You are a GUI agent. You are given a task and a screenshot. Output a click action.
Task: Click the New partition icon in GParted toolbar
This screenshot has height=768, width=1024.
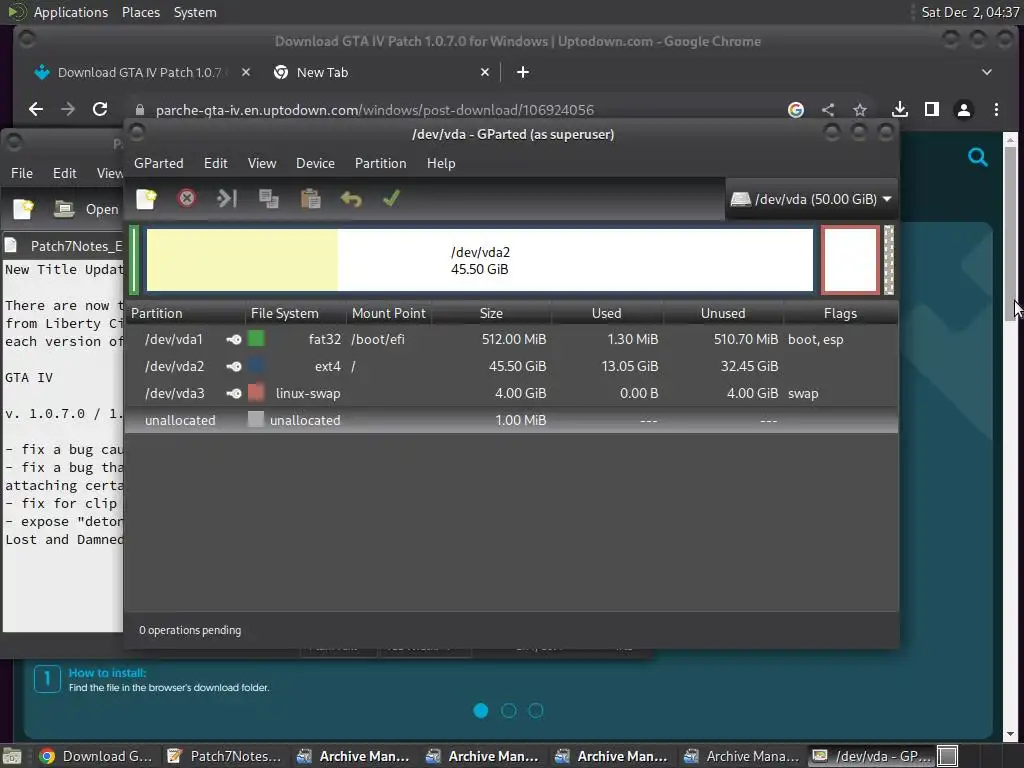tap(146, 199)
